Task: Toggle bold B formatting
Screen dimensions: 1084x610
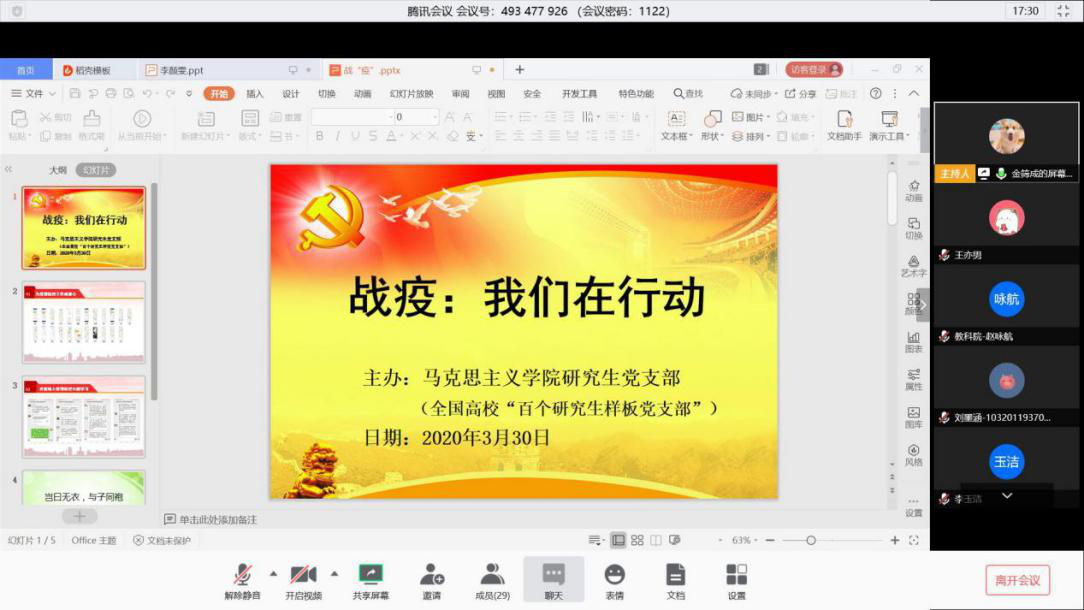Action: [x=319, y=136]
